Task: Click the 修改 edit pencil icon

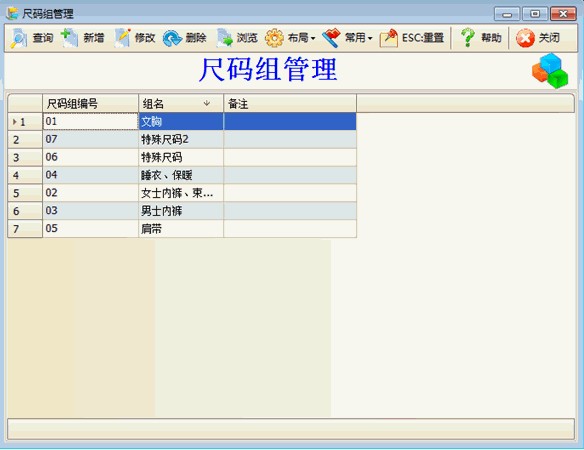Action: (122, 38)
